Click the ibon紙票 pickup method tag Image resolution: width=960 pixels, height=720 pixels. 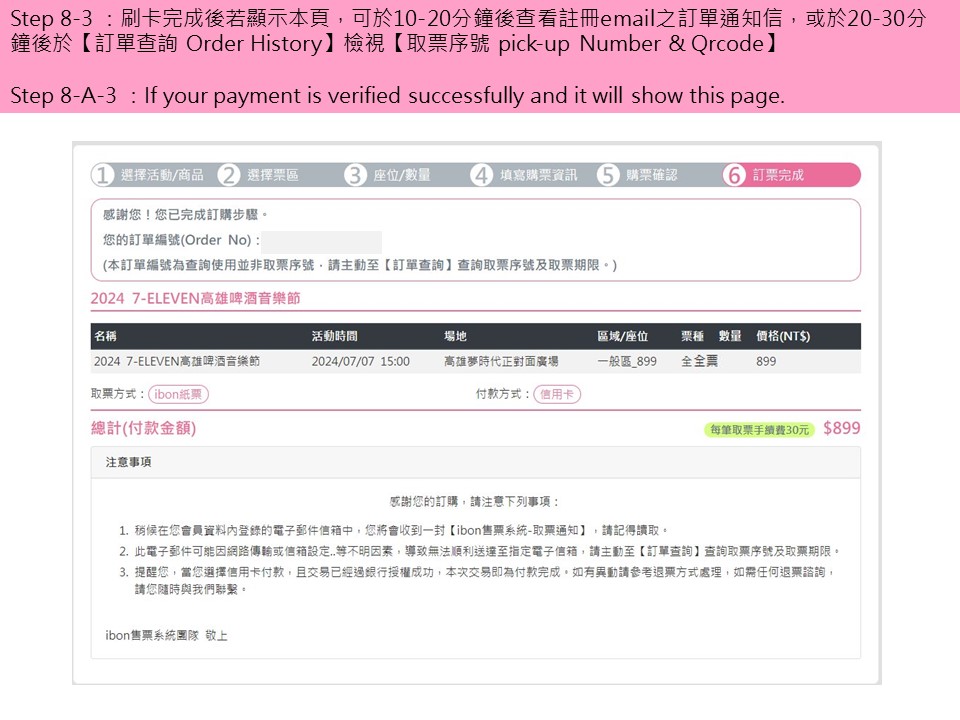tap(178, 394)
